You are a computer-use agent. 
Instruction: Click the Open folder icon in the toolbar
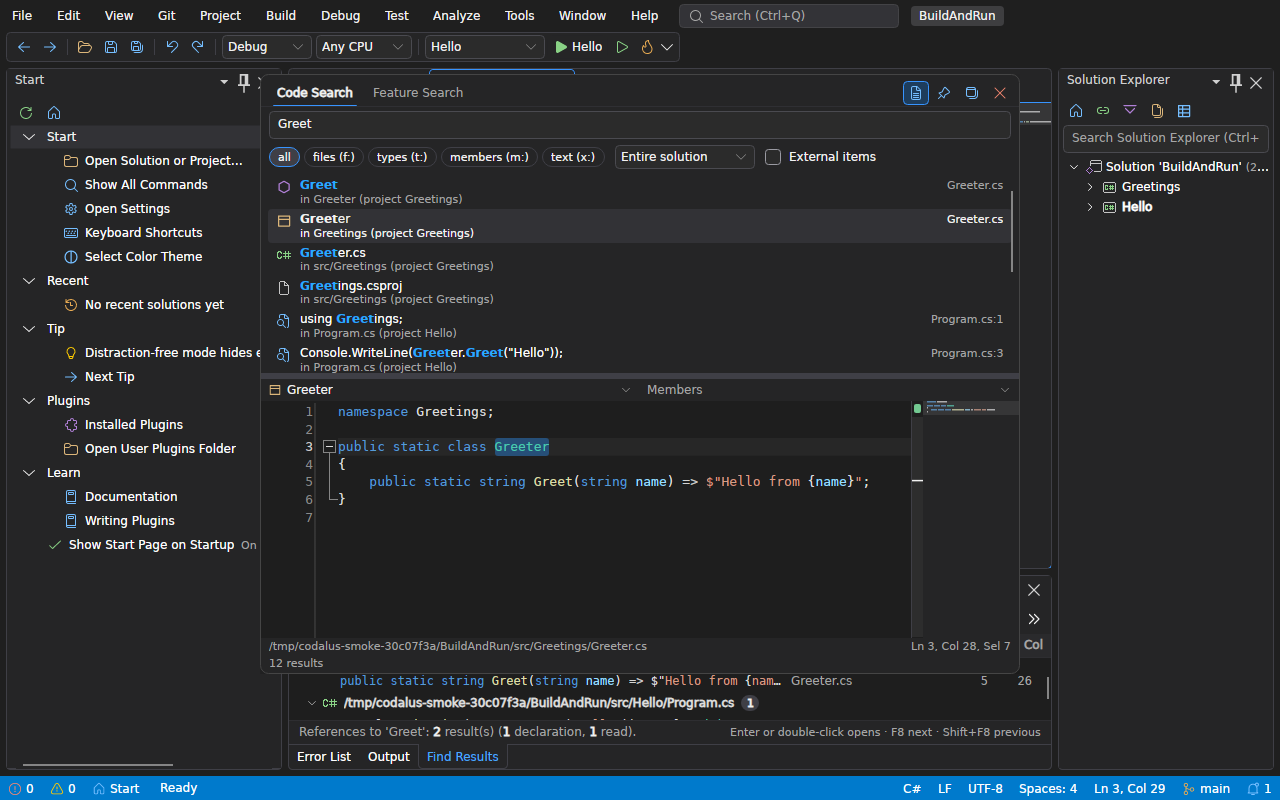(x=85, y=47)
